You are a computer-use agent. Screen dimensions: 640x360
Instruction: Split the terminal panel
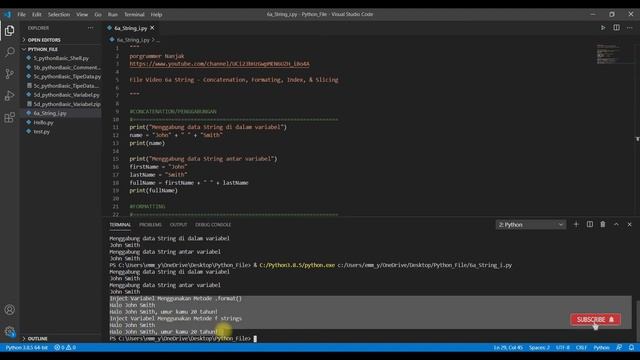pyautogui.click(x=590, y=224)
